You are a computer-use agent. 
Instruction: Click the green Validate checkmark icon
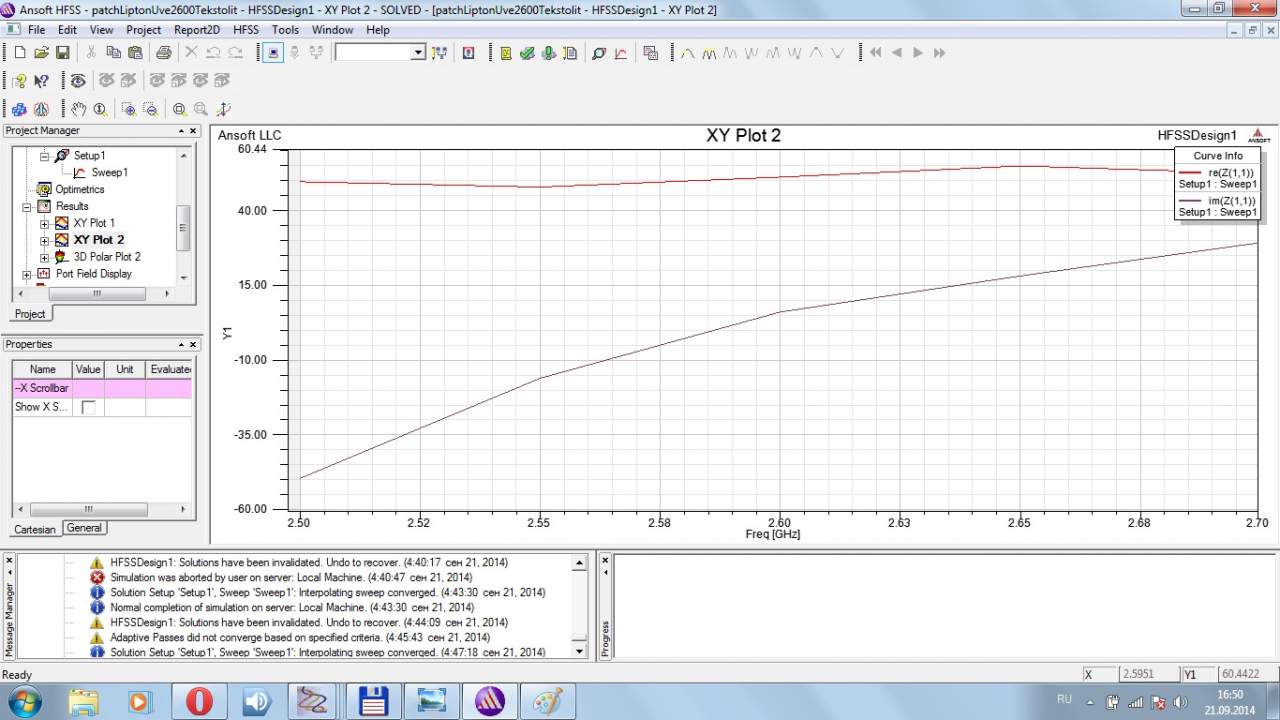point(527,53)
